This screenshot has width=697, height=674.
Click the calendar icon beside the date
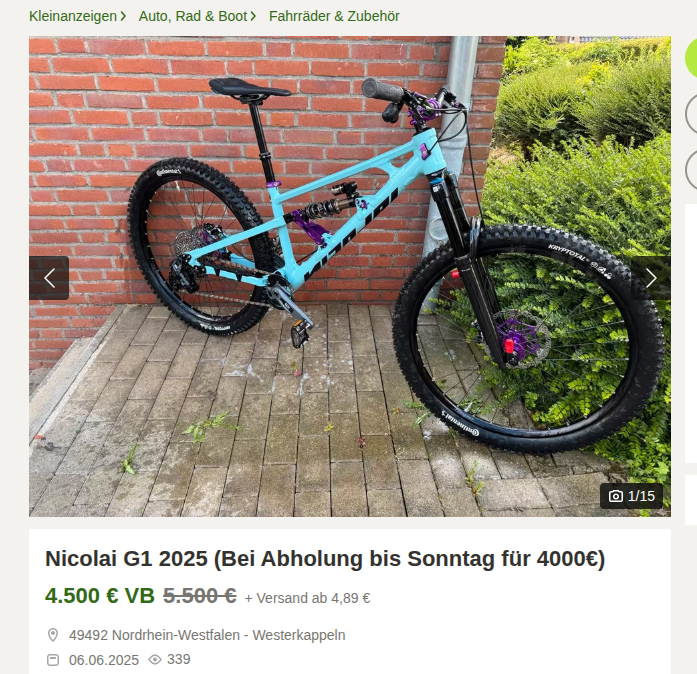pyautogui.click(x=53, y=660)
